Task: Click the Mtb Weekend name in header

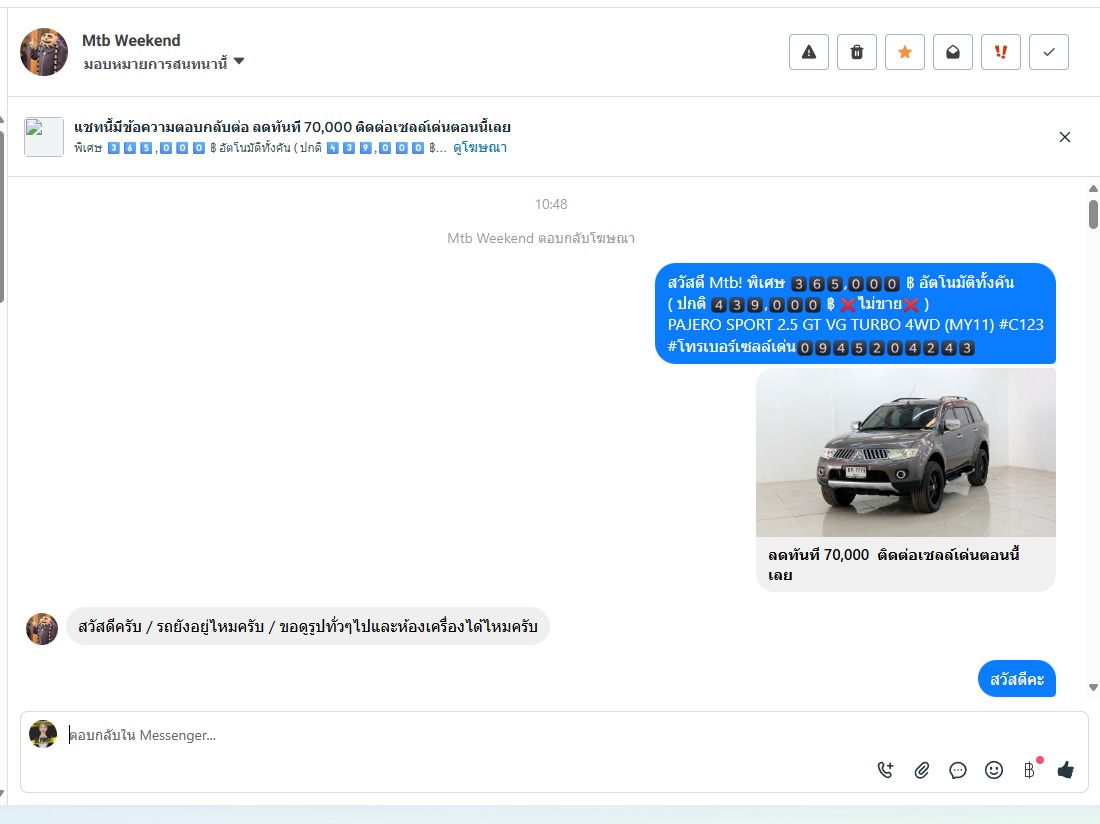Action: click(131, 41)
